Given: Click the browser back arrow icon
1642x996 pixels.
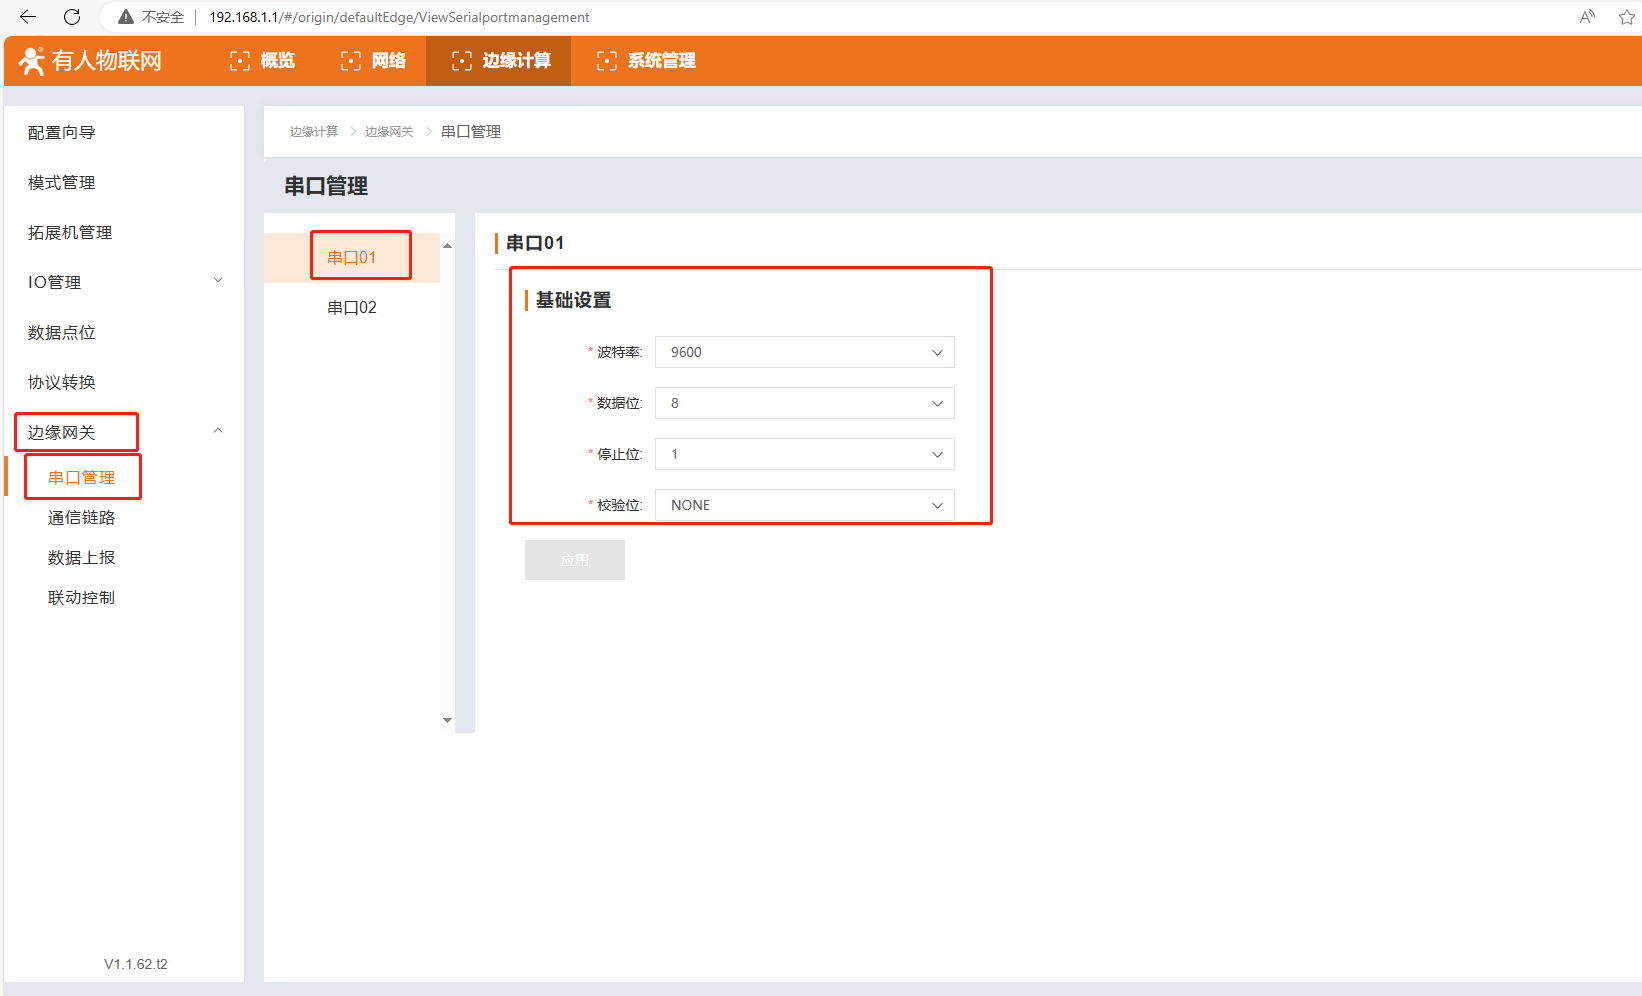Looking at the screenshot, I should (x=28, y=17).
